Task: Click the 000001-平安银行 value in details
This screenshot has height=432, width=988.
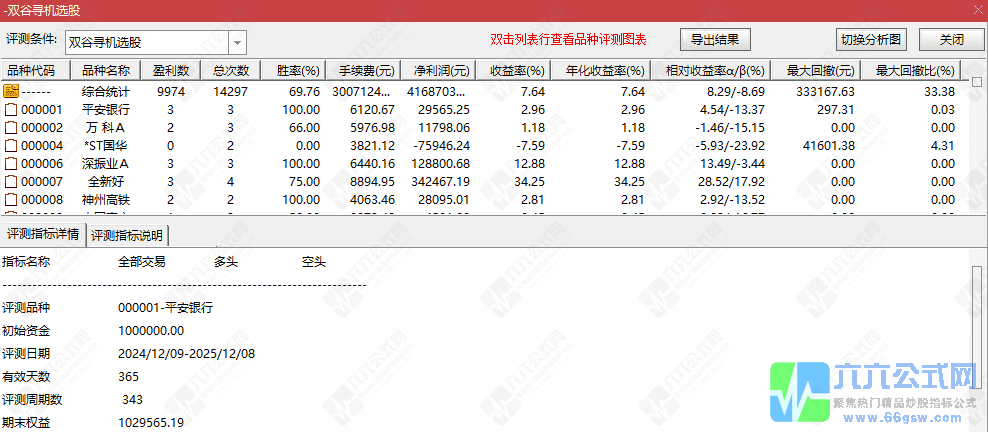Action: [165, 308]
